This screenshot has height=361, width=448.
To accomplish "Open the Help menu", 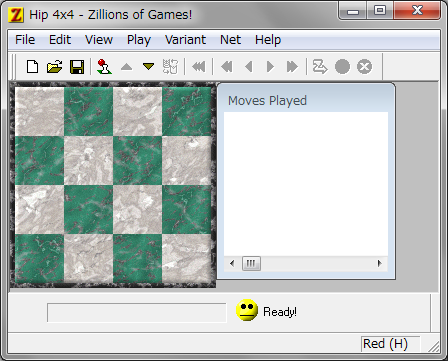I will (268, 40).
